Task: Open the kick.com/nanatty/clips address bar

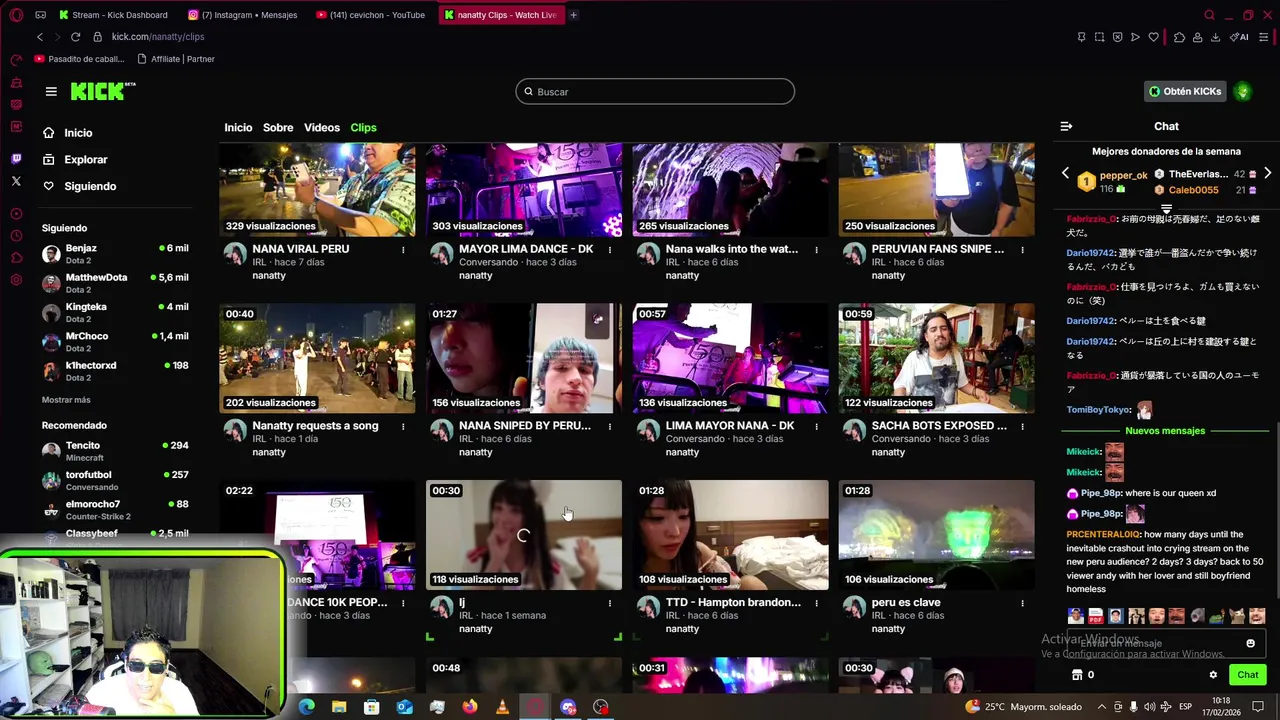Action: coord(158,37)
